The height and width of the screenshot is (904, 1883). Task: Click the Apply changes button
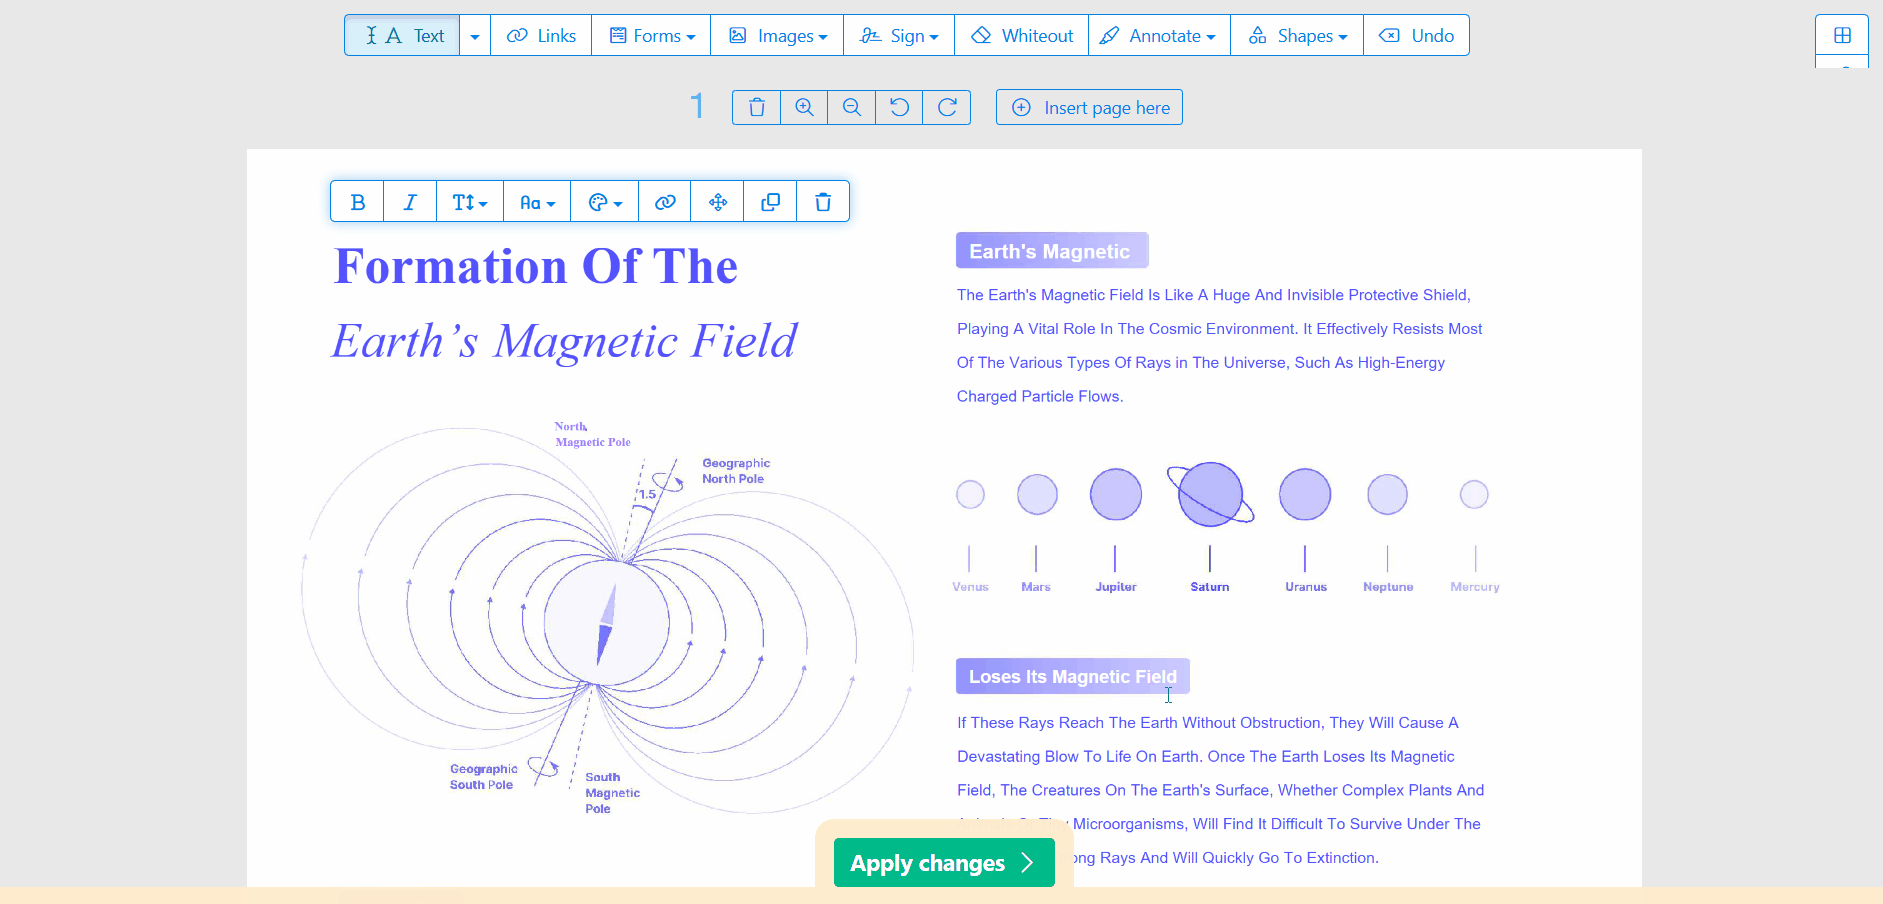point(944,863)
